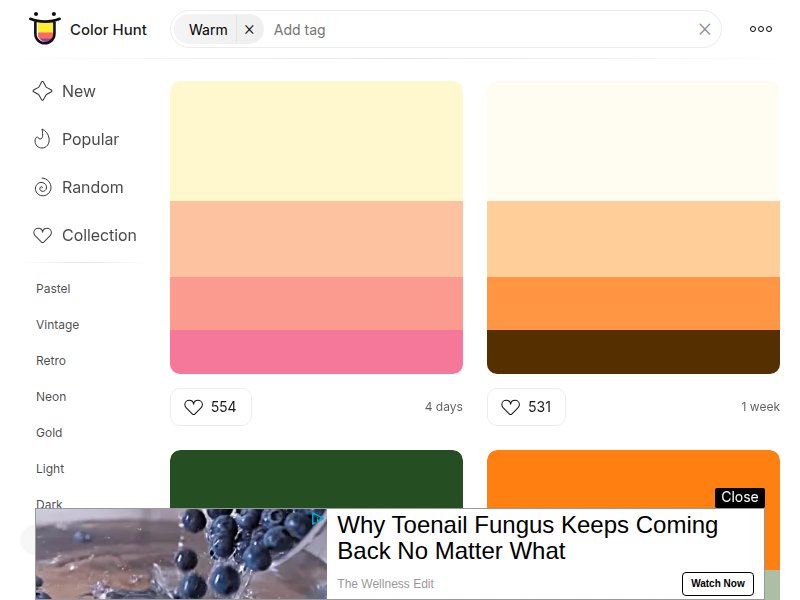Click the Watch Now button
Viewport: 800px width, 600px height.
(x=718, y=584)
